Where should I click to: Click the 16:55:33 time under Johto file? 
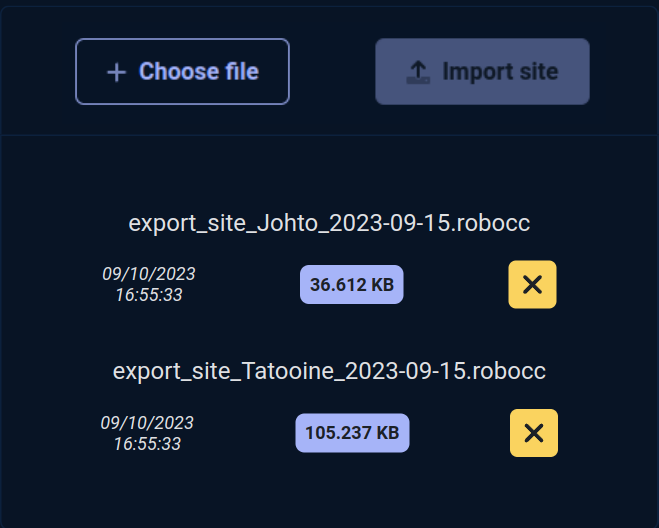point(149,295)
